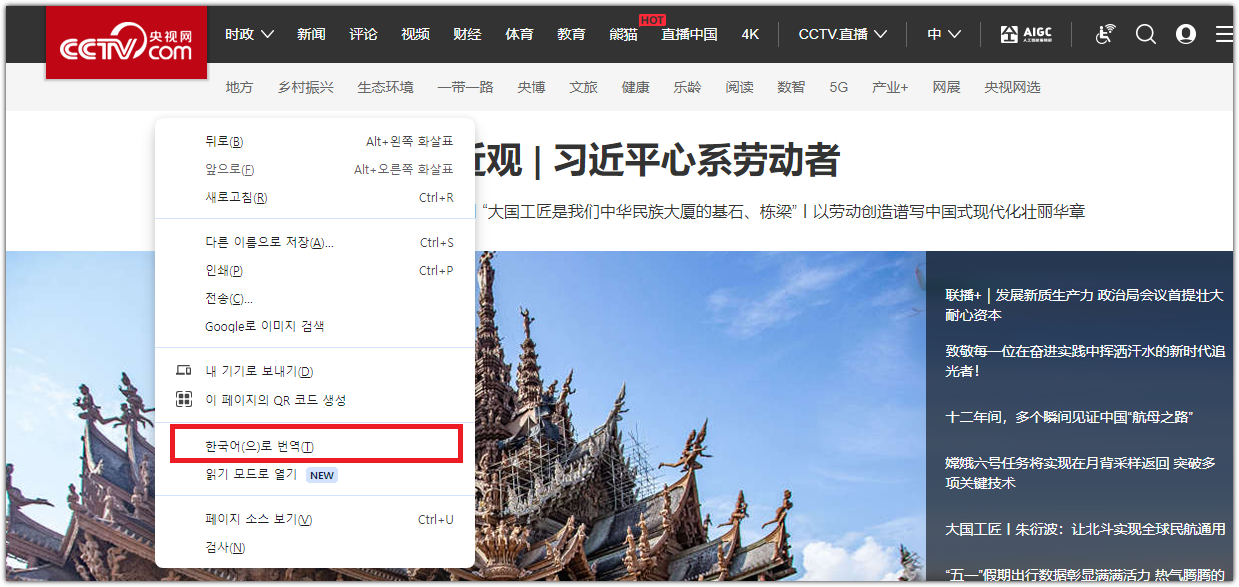Open the 5G link

pos(838,87)
